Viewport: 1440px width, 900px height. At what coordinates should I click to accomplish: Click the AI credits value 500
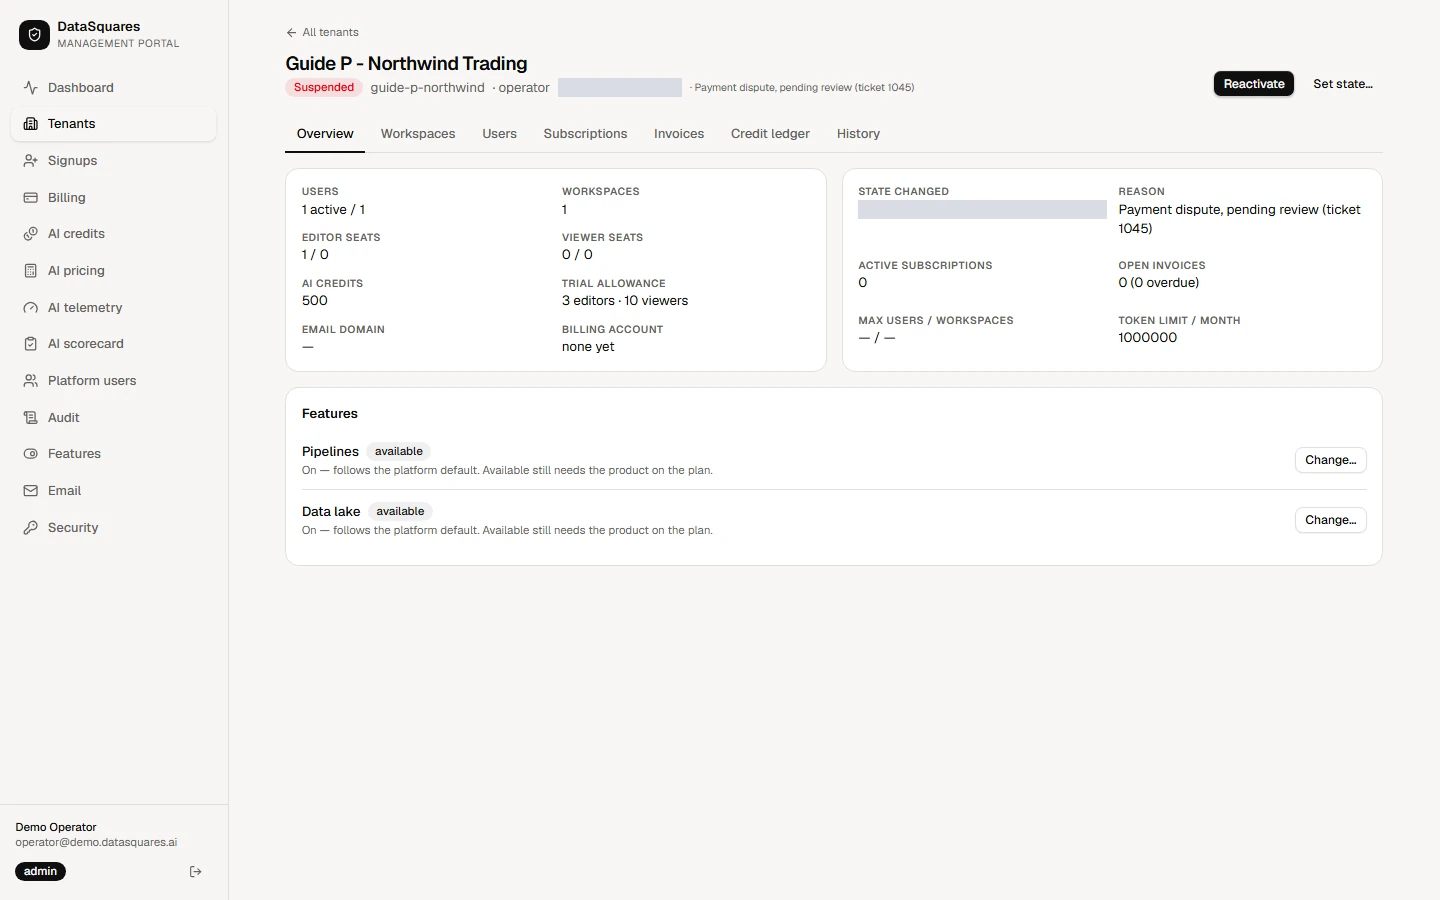coord(315,301)
